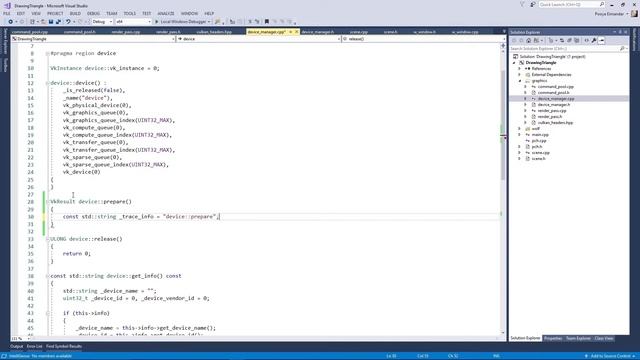Click the feedback icon beside Quick Launch

coord(532,4)
